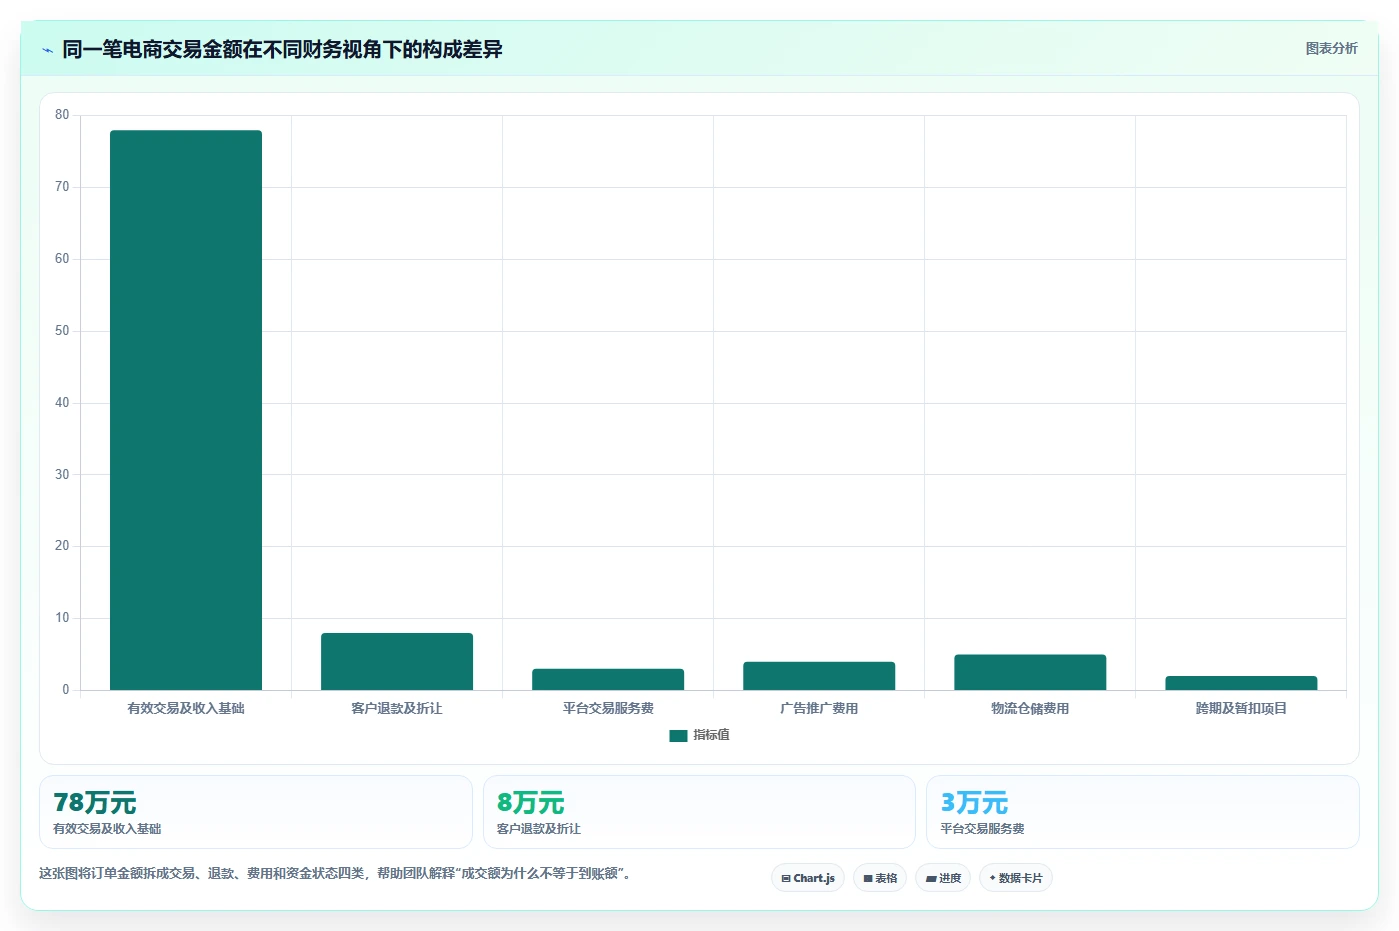
Task: Click the x-axis label 物流仓储费用
Action: pyautogui.click(x=1030, y=708)
